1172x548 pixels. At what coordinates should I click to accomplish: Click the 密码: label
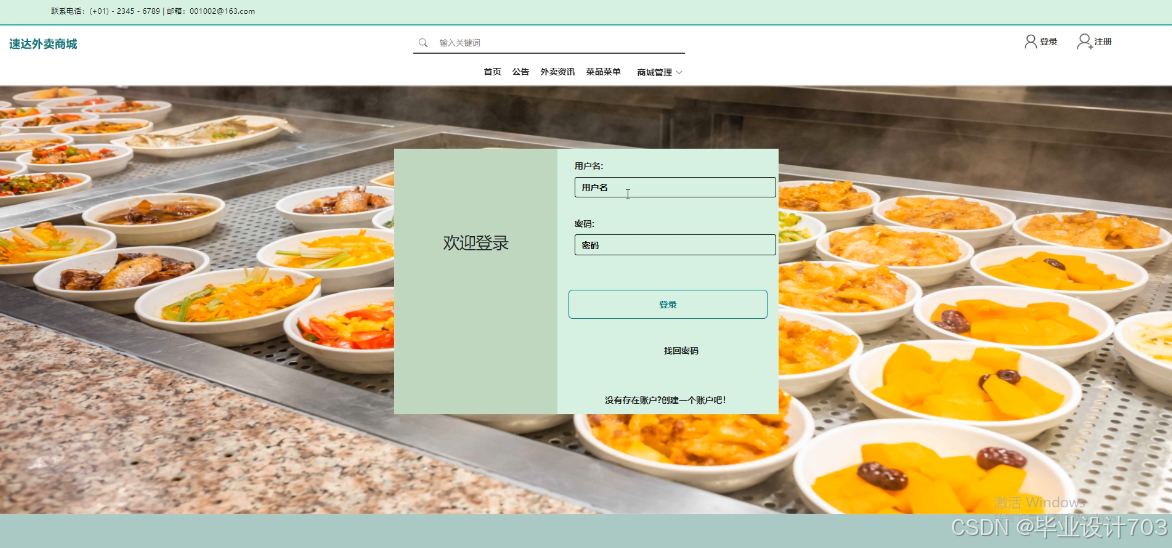point(584,224)
